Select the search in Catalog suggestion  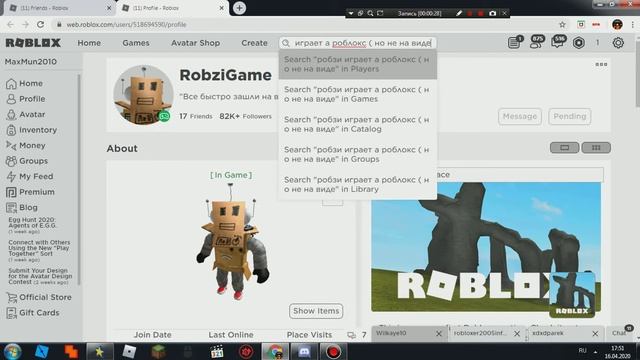point(358,124)
